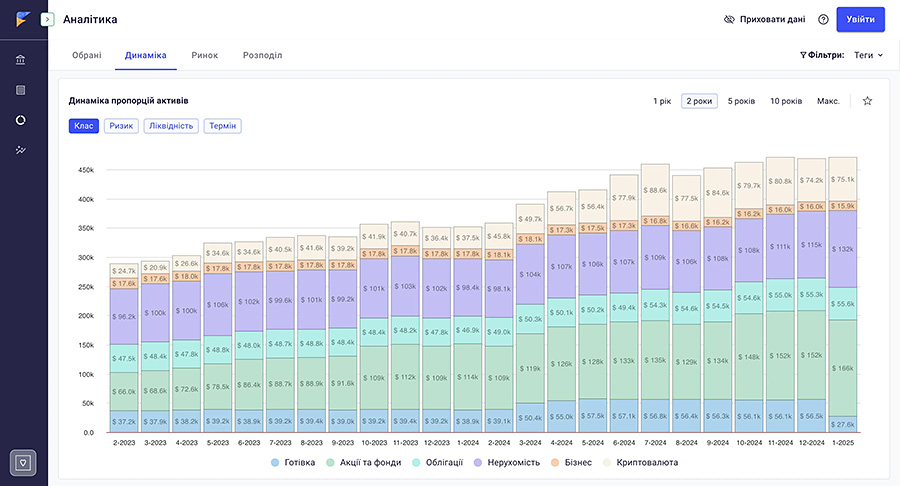900x486 pixels.
Task: Select the 5 років time range
Action: pos(741,101)
